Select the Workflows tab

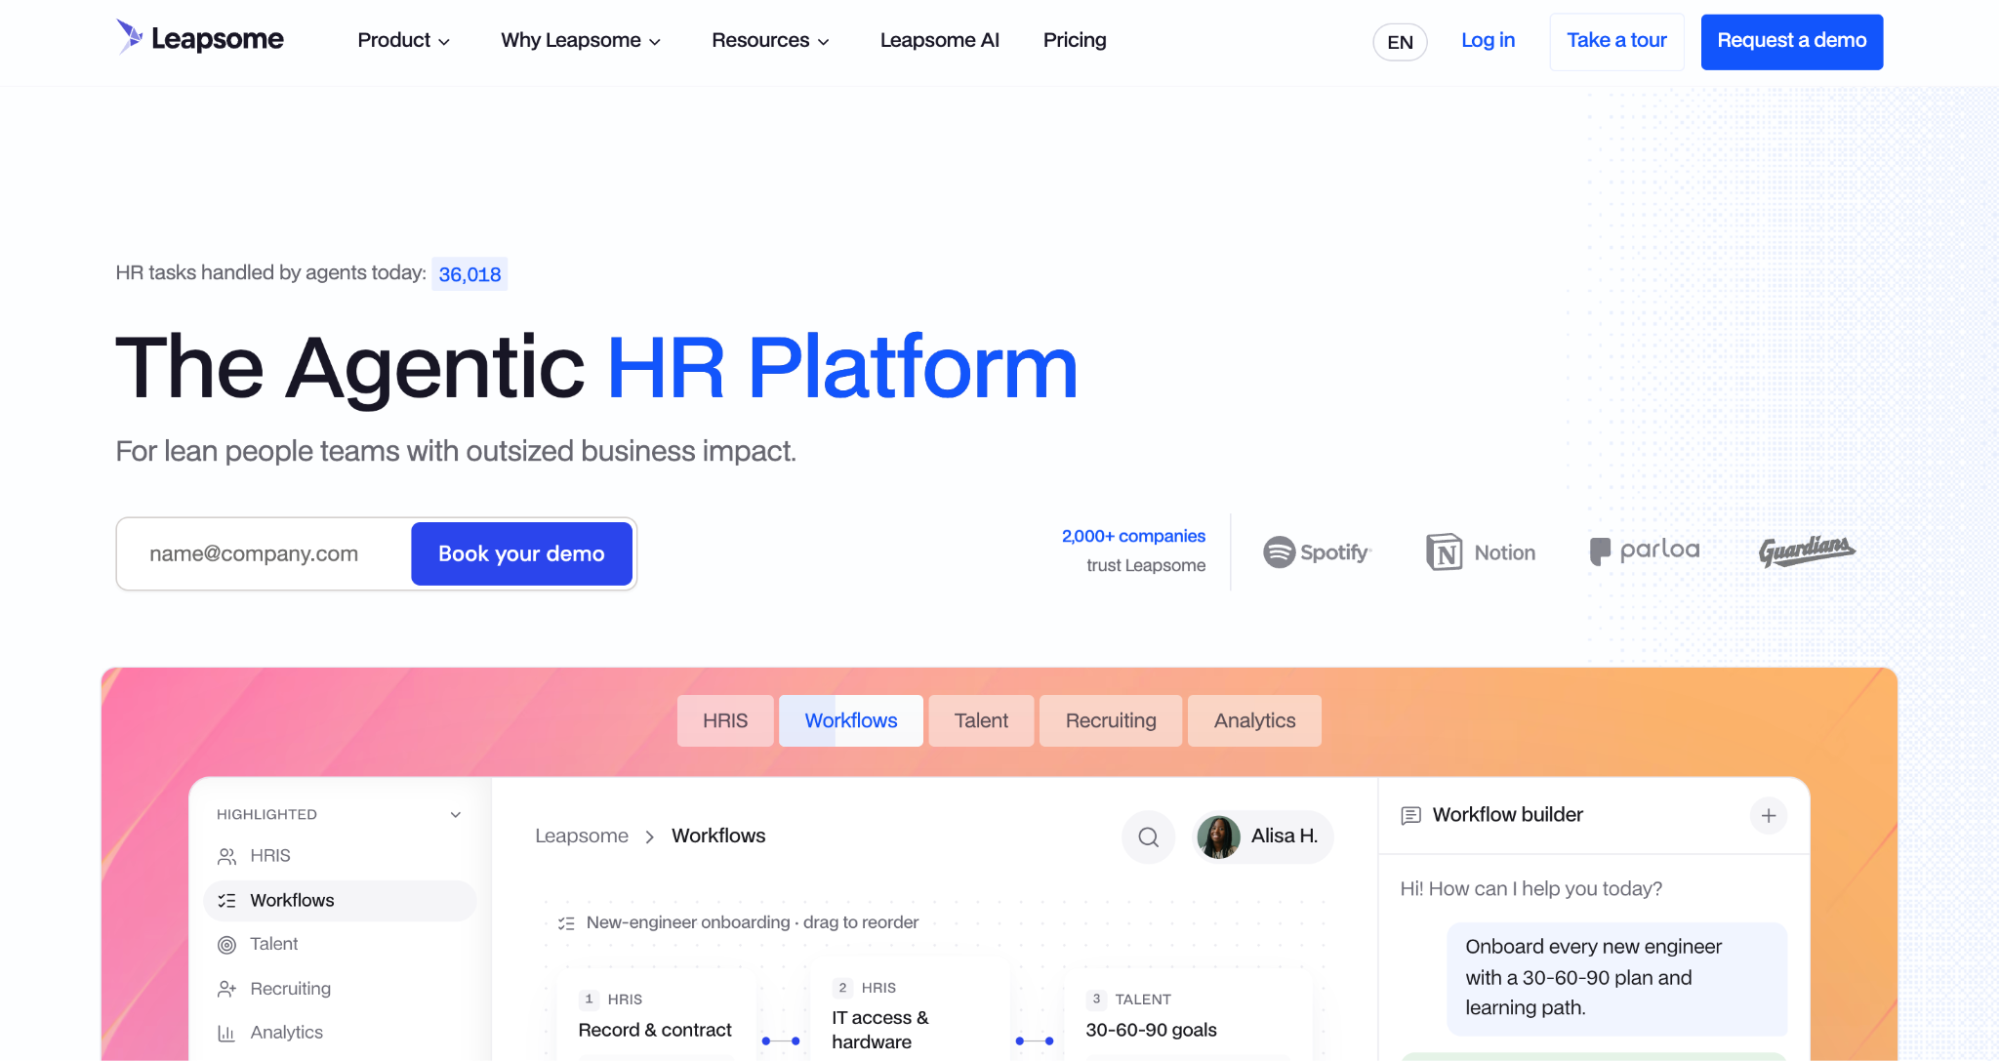tap(851, 721)
